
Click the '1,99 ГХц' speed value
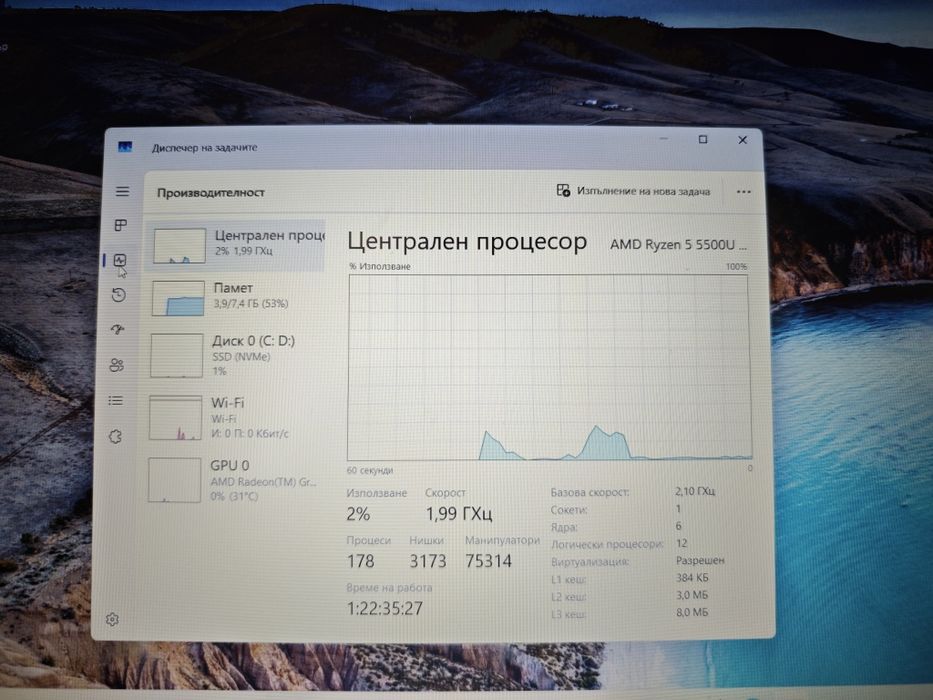459,513
